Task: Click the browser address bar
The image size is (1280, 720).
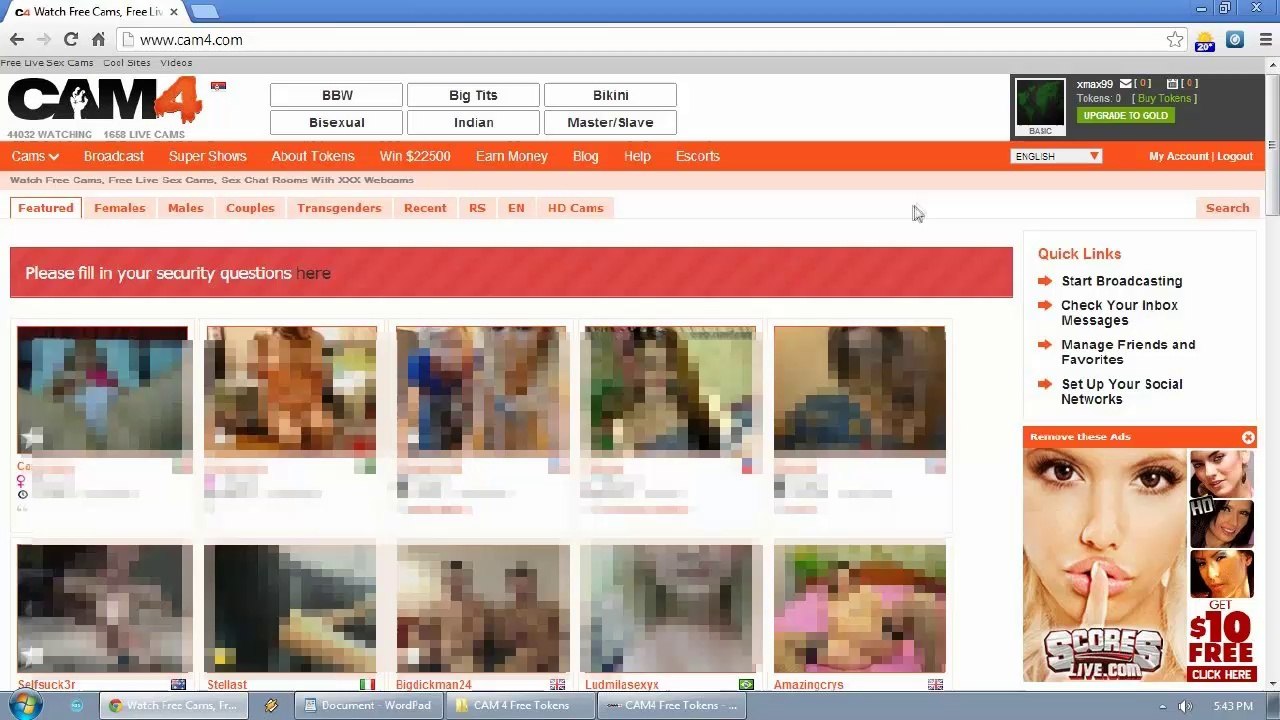Action: [x=640, y=40]
